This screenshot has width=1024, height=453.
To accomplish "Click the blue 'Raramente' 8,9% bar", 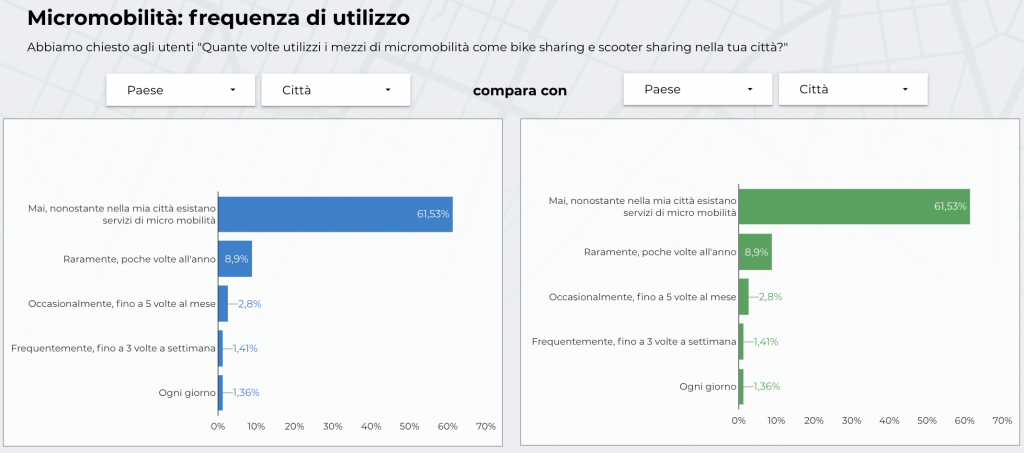I will tap(235, 258).
